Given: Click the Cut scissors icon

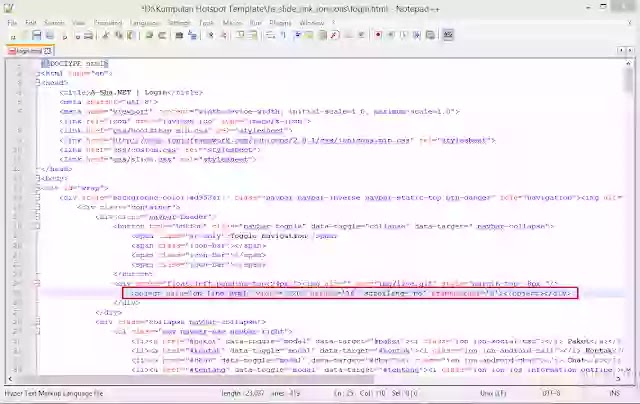Looking at the screenshot, I should (106, 36).
